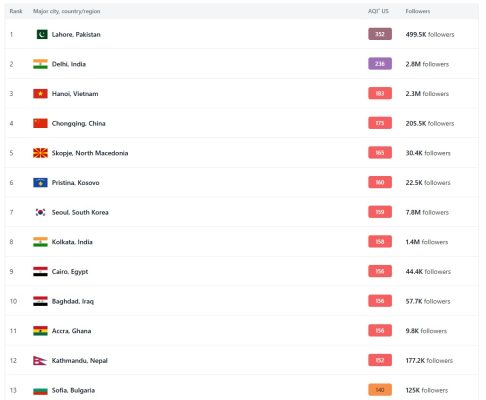Click the India flag icon beside Kolkata
The height and width of the screenshot is (400, 486).
pyautogui.click(x=40, y=242)
